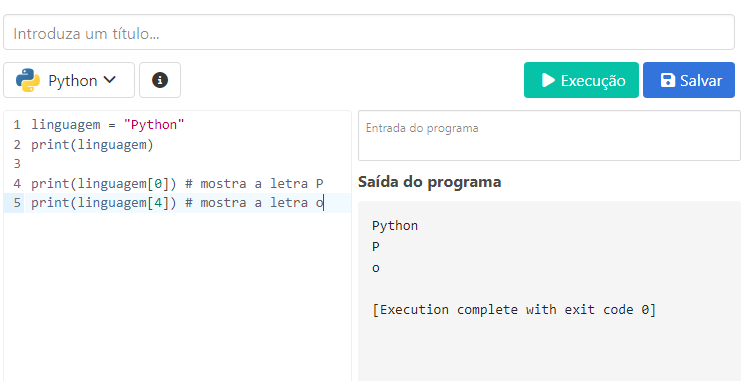
Task: Click line number 5 in the gutter
Action: pos(17,203)
